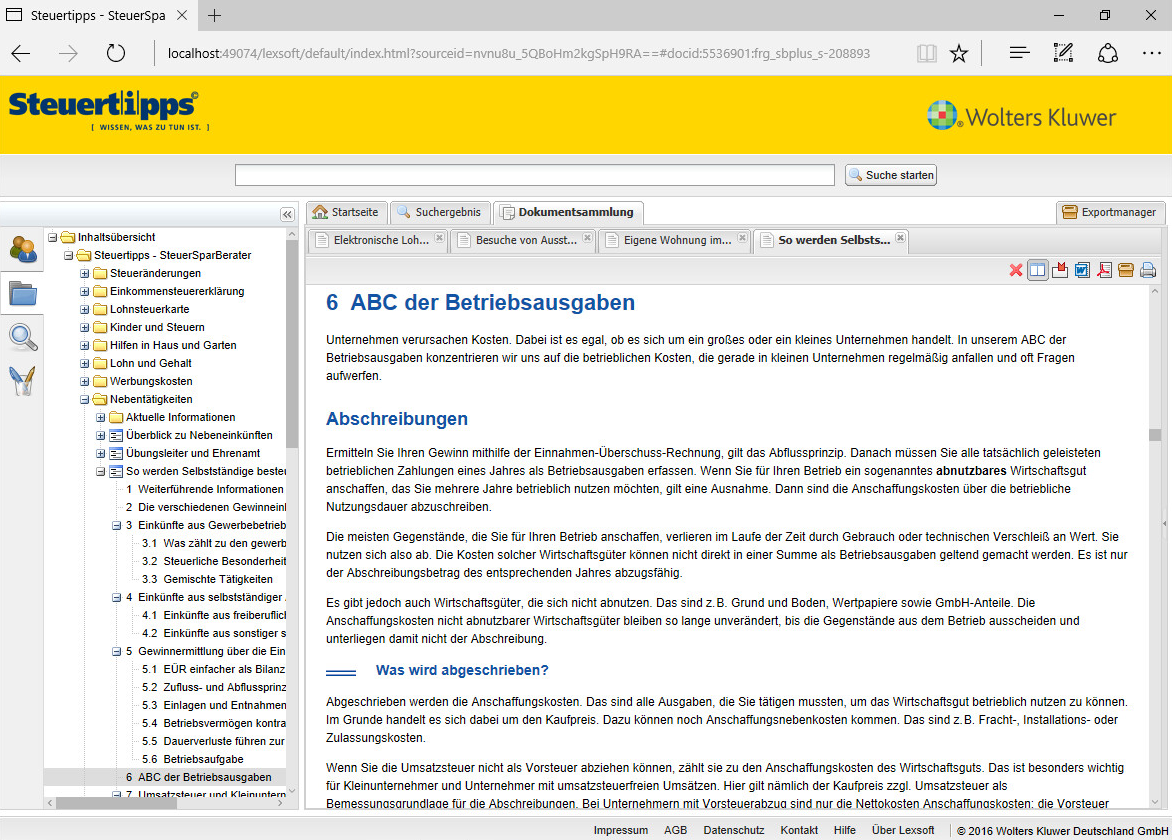Close the Eigene Wohnung document tab
The width and height of the screenshot is (1172, 840).
point(741,238)
